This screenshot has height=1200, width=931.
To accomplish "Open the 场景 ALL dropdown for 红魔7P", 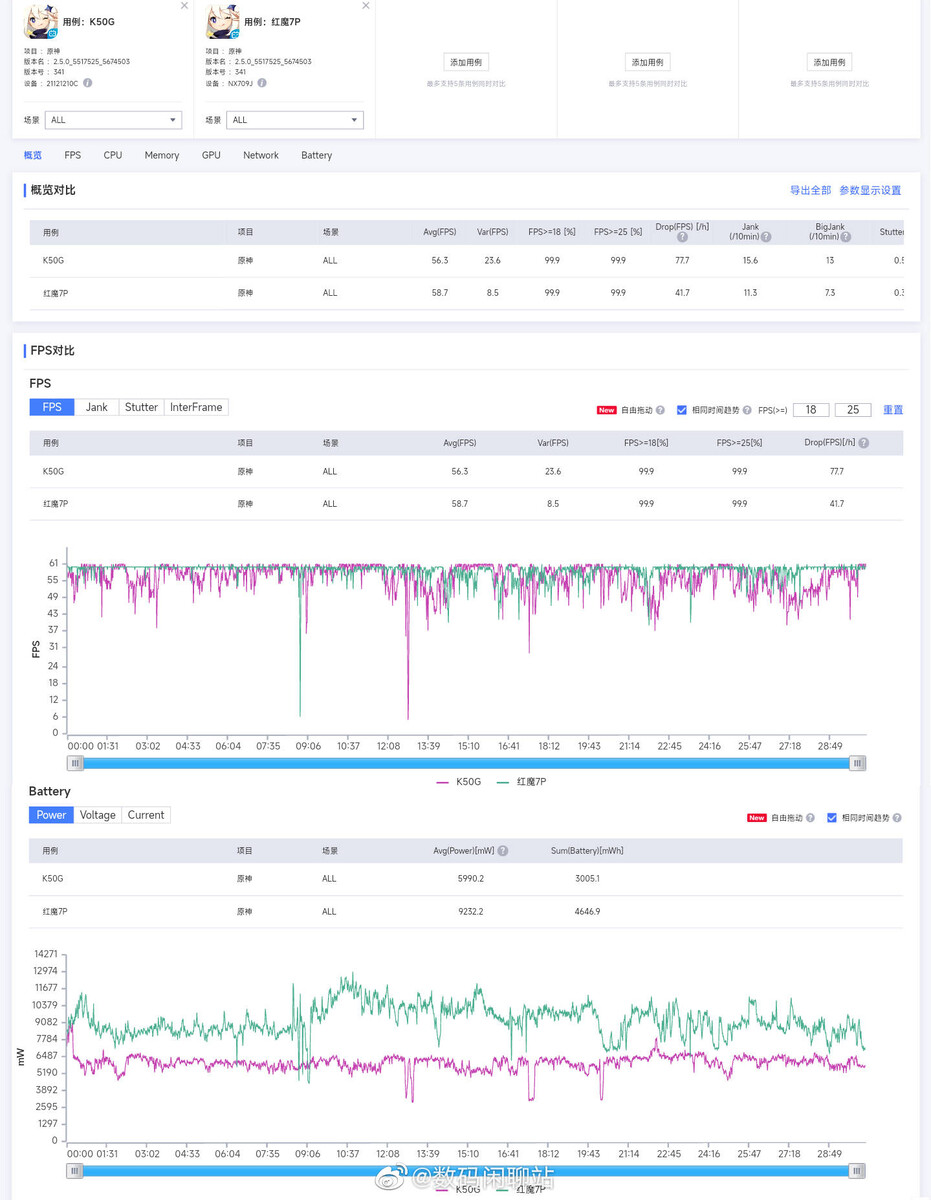I will point(295,120).
